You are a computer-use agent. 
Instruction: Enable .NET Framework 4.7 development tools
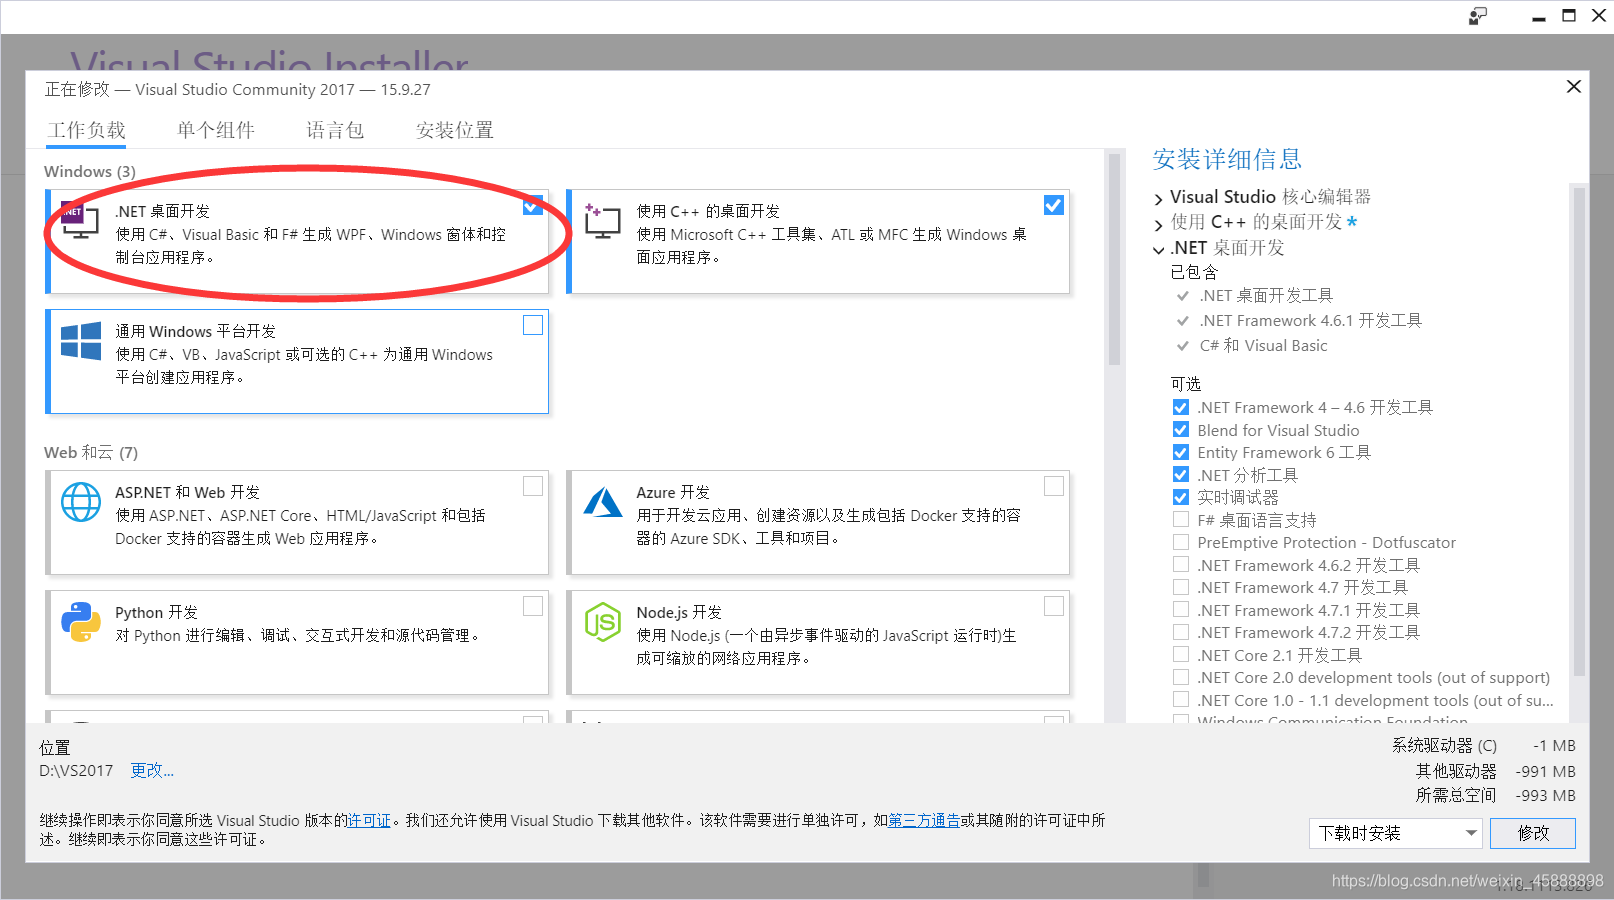pyautogui.click(x=1181, y=587)
